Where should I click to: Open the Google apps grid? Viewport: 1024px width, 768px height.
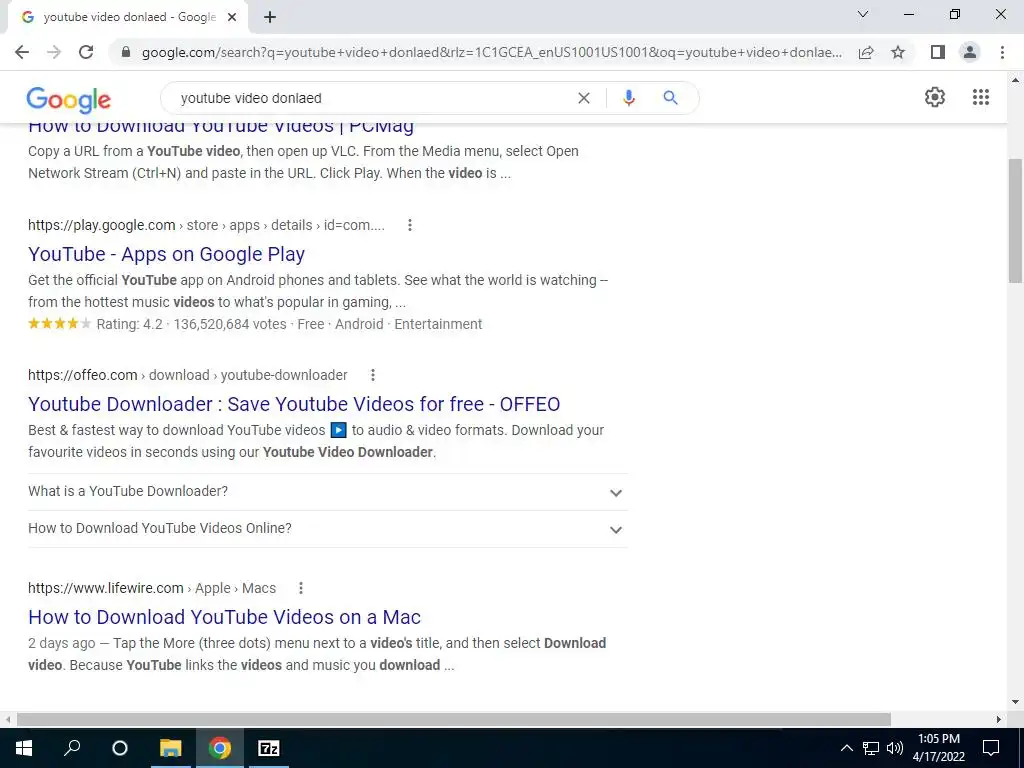(980, 97)
